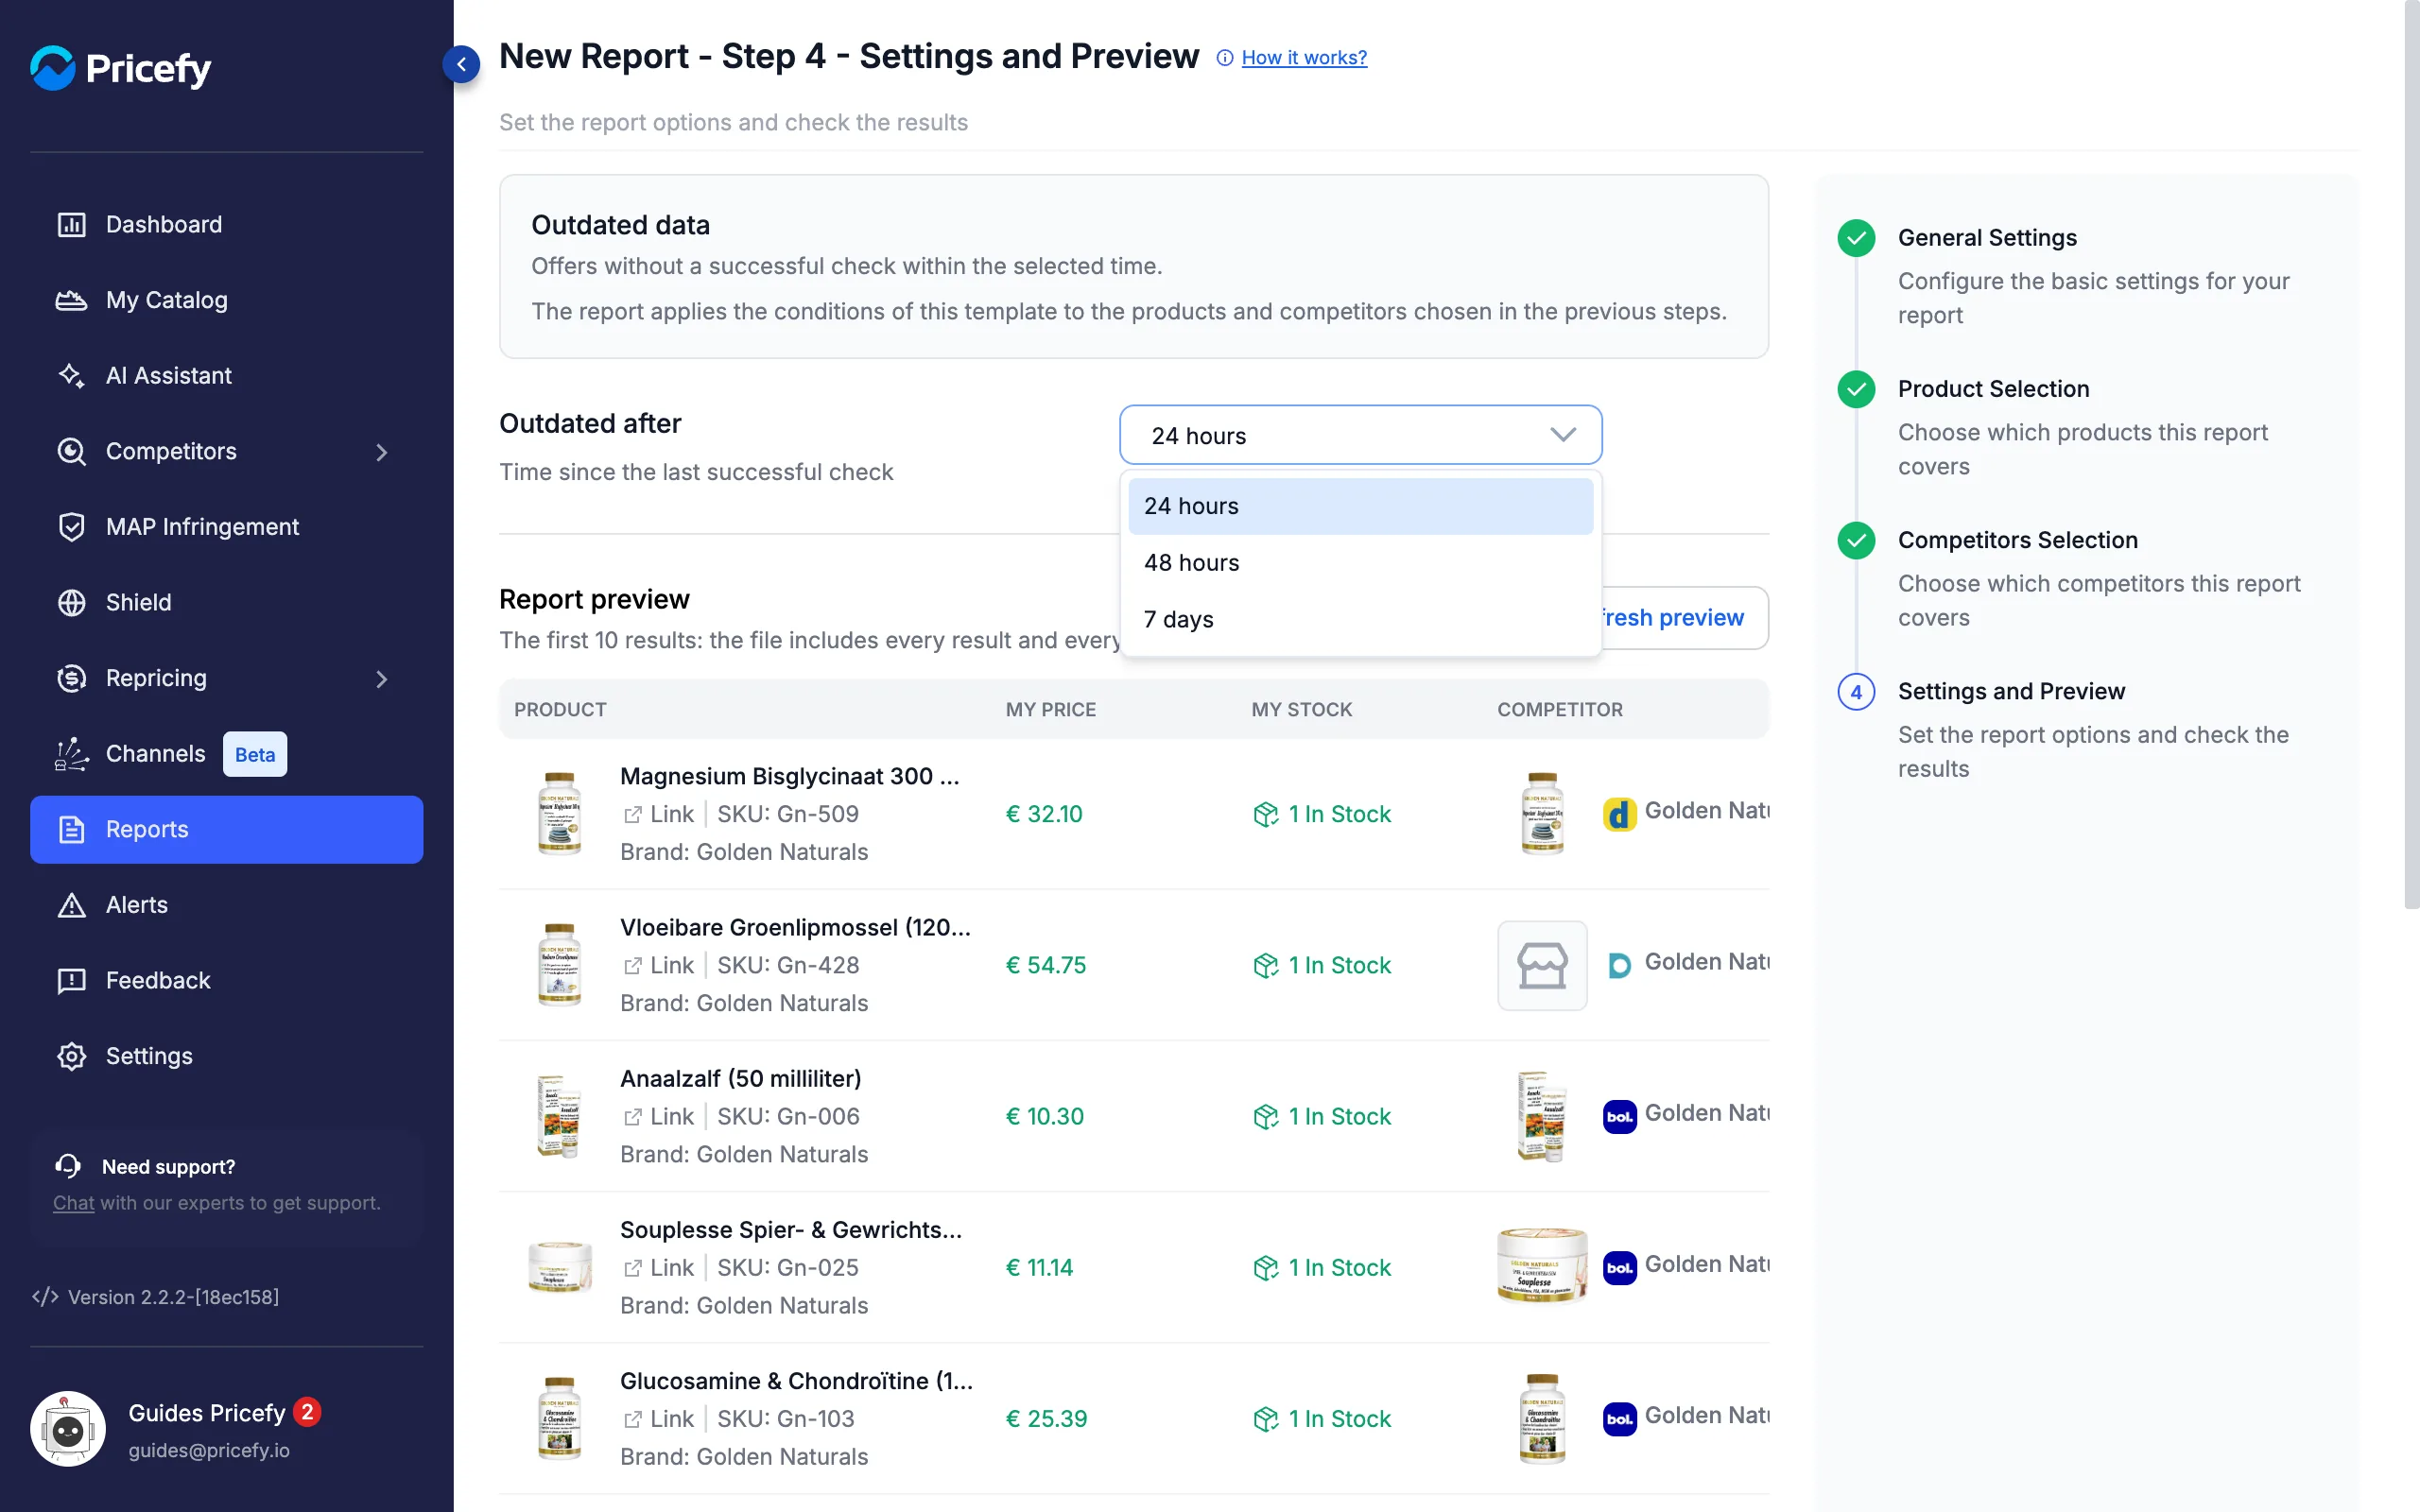Open the Reports section
Screen dimensions: 2420x1512
point(227,829)
